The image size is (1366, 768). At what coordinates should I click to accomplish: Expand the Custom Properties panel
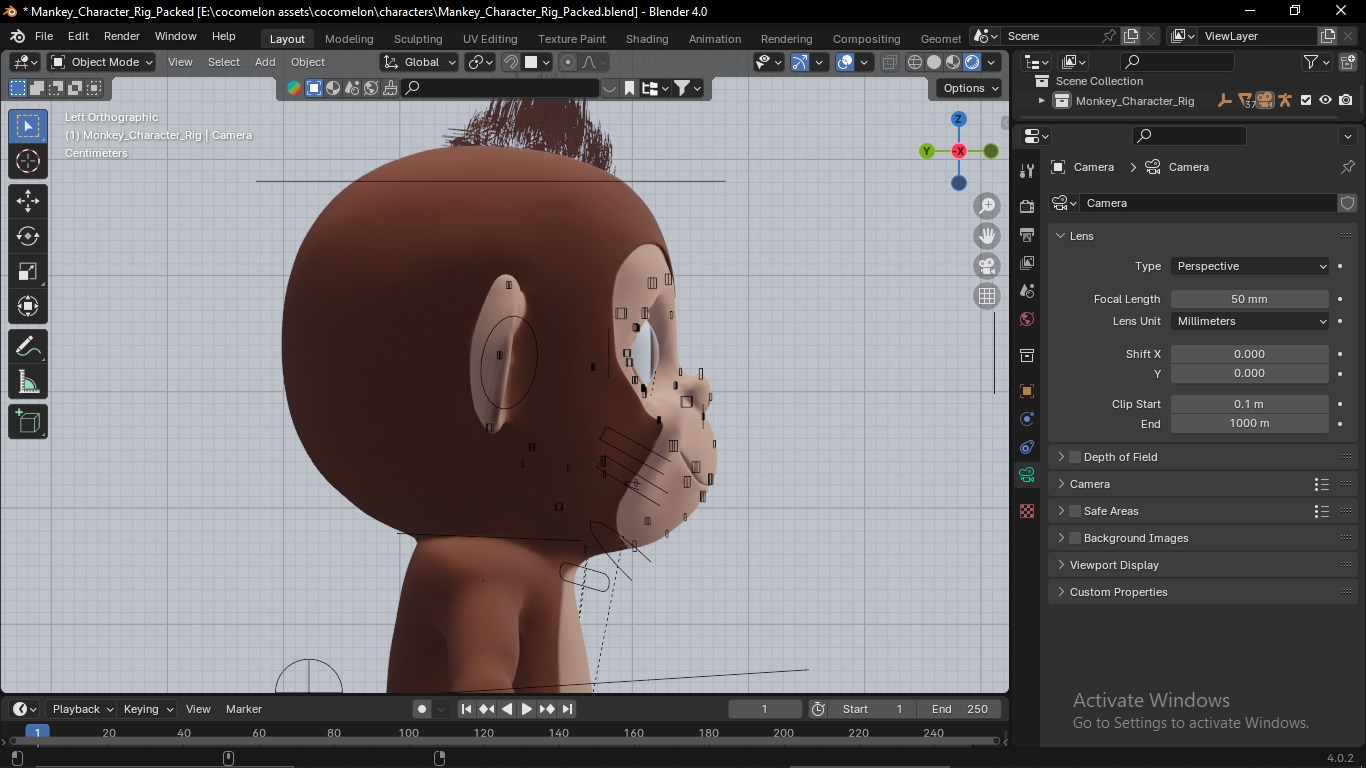click(x=1118, y=592)
